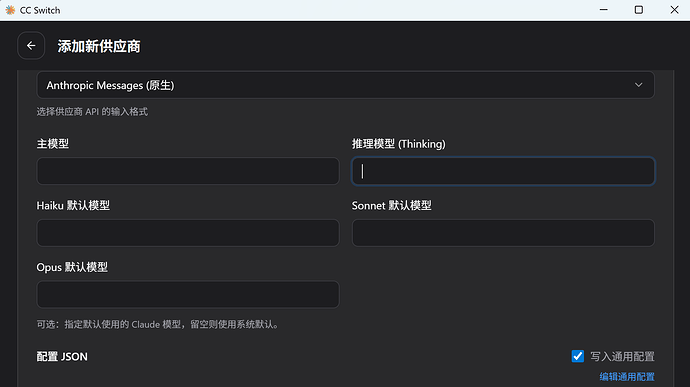
Task: Maximize the CC Switch window
Action: point(639,10)
